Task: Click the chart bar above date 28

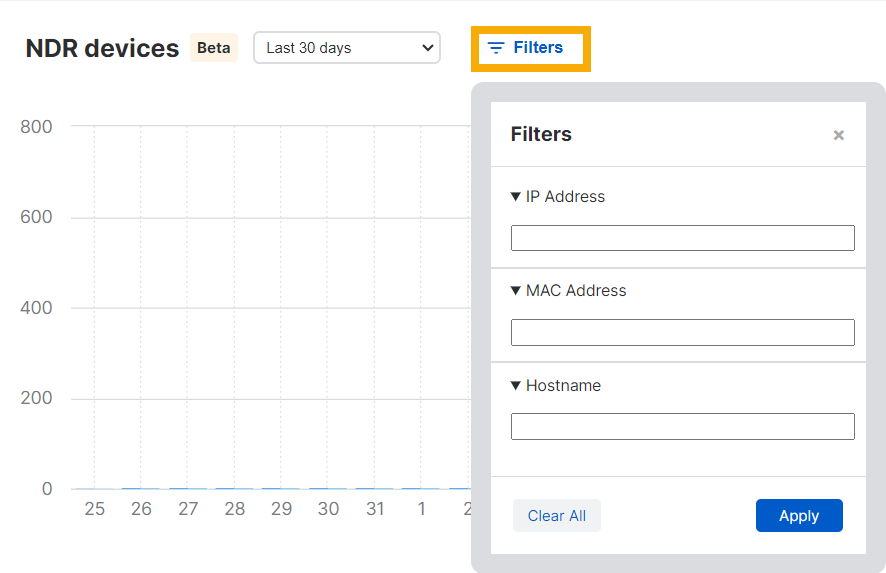Action: pyautogui.click(x=235, y=488)
